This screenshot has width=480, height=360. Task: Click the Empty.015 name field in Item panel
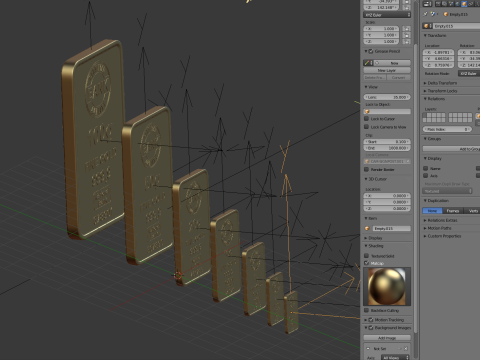391,228
